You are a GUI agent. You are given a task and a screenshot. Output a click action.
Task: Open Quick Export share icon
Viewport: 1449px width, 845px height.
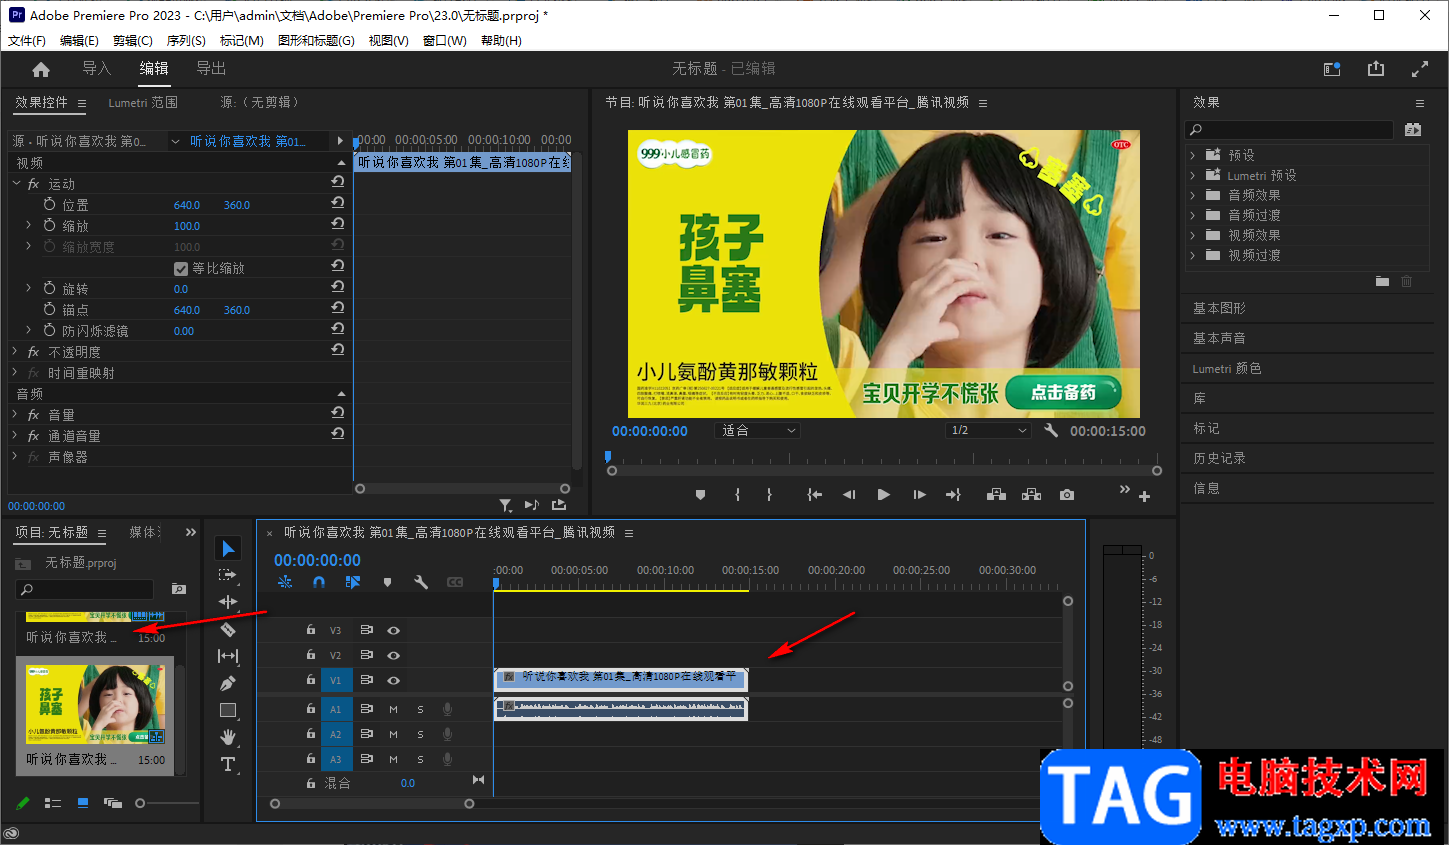[1376, 69]
